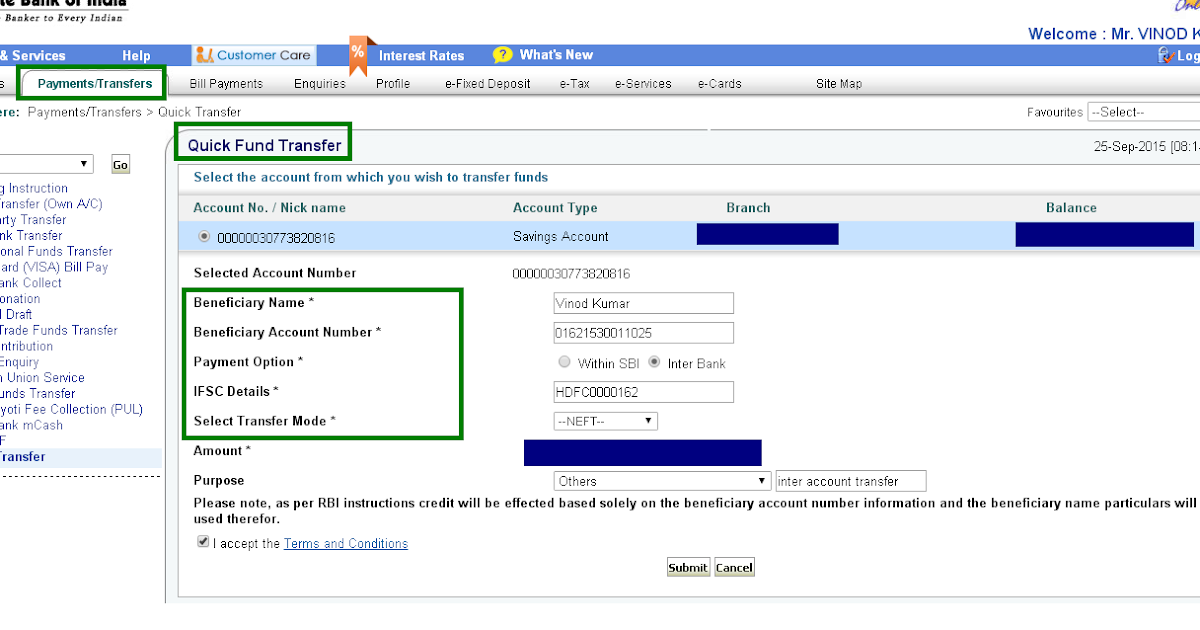Open Interest Rates in the top bar
This screenshot has height=630, width=1200.
pyautogui.click(x=421, y=56)
